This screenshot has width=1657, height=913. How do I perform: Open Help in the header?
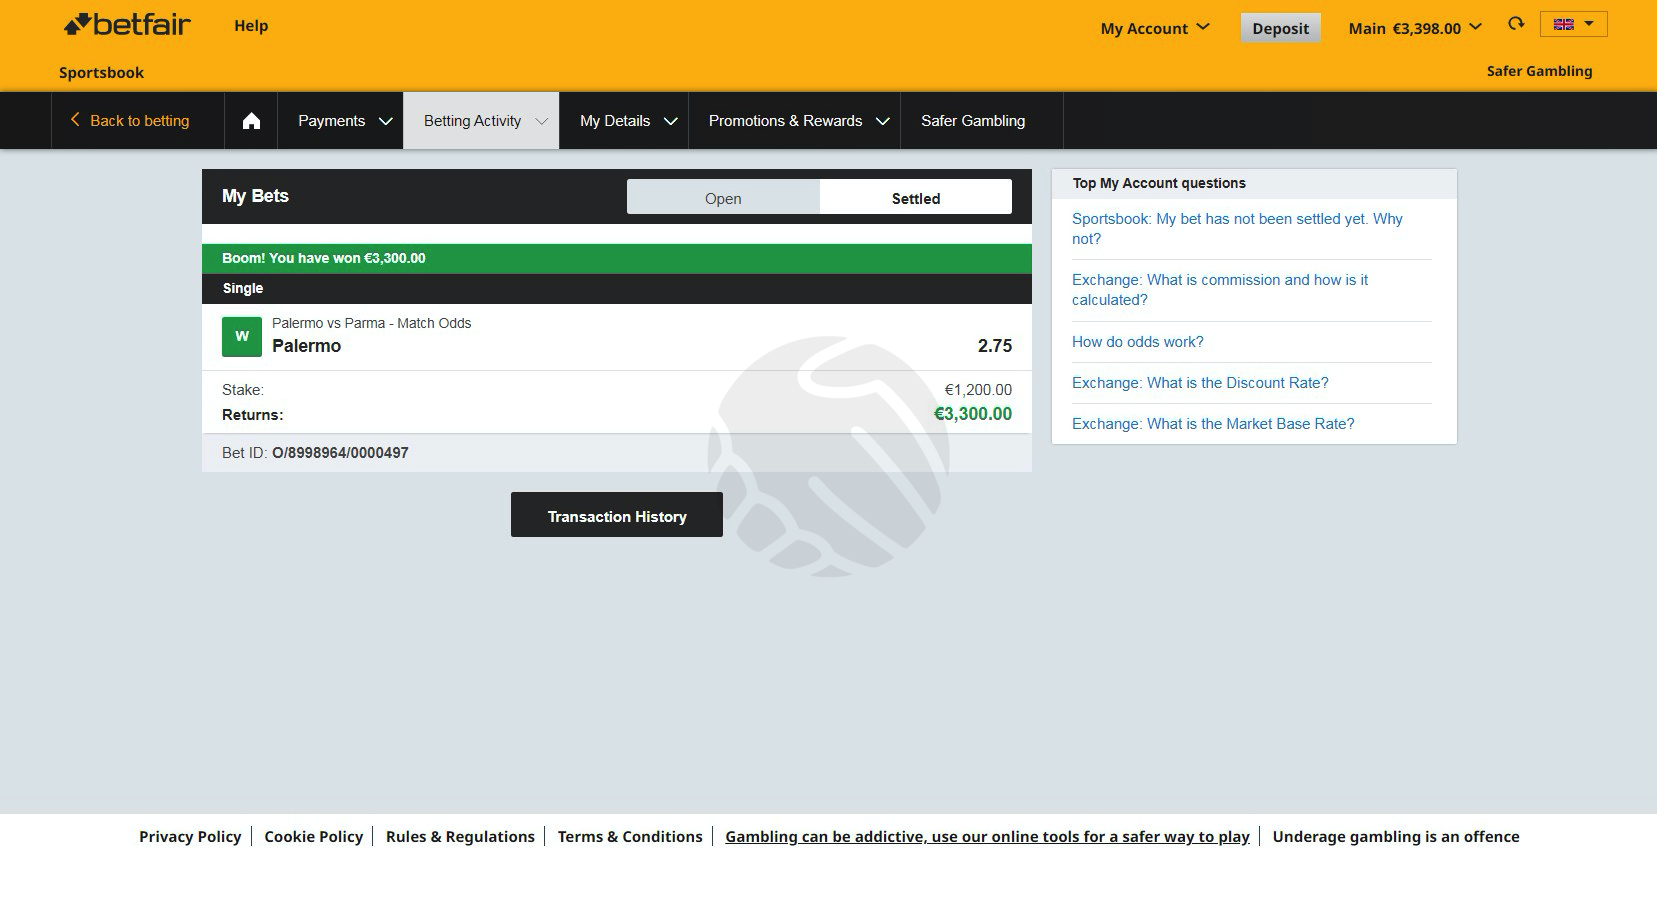click(x=251, y=26)
